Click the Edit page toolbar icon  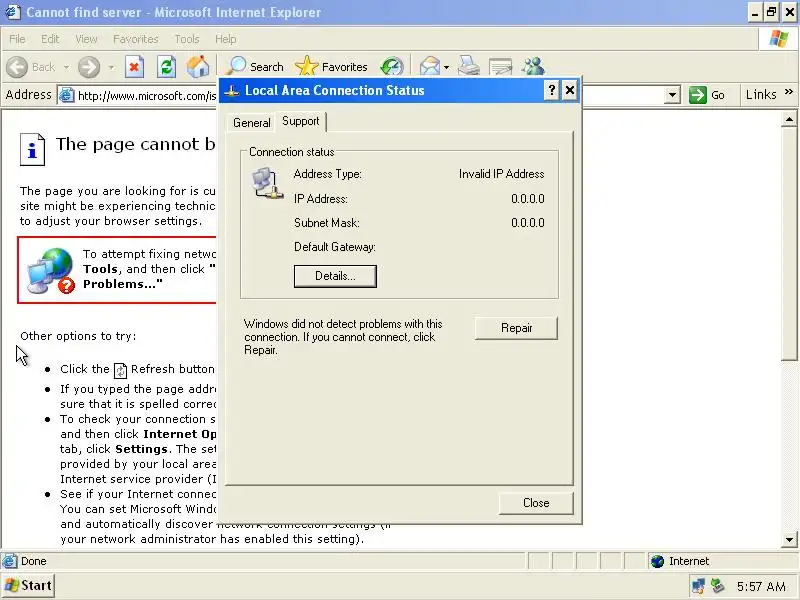coord(500,67)
